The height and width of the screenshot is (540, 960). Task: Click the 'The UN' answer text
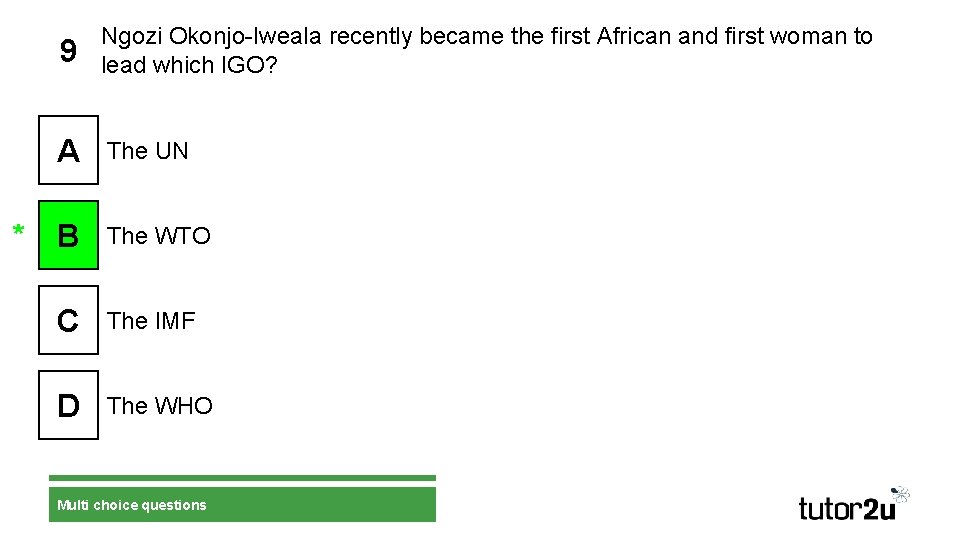pos(148,151)
